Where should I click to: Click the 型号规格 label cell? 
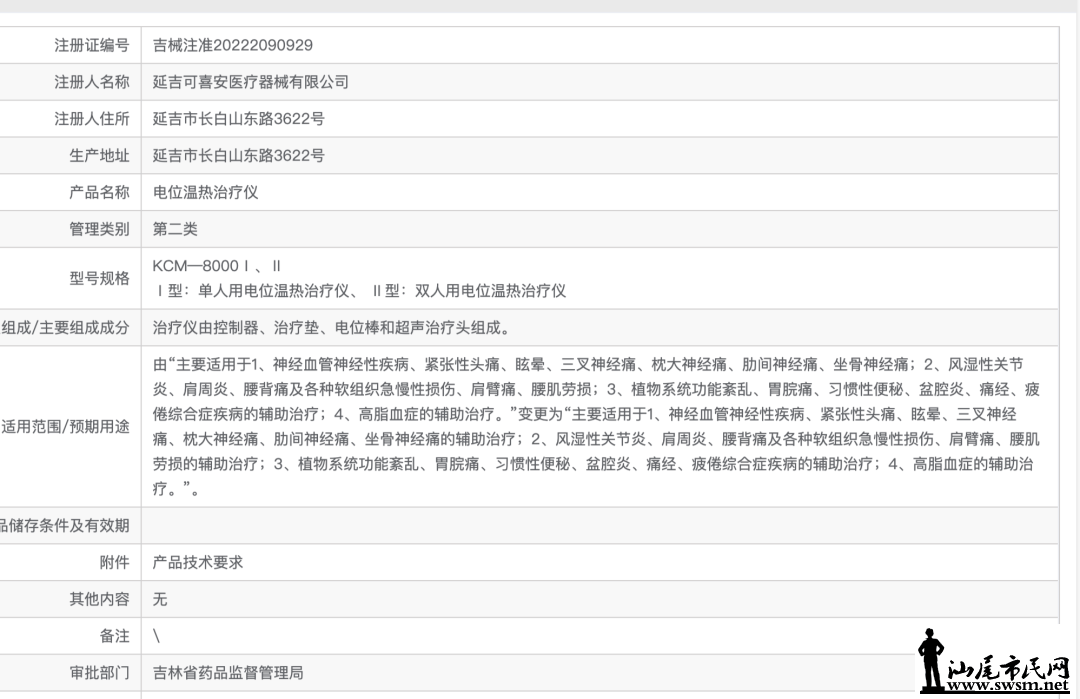(x=100, y=278)
